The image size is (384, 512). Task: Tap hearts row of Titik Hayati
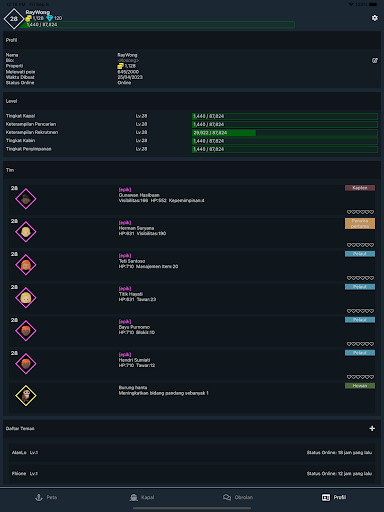pyautogui.click(x=360, y=311)
